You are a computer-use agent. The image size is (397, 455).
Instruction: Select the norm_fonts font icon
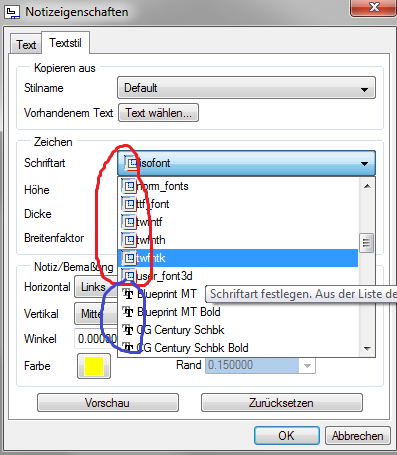tap(129, 186)
